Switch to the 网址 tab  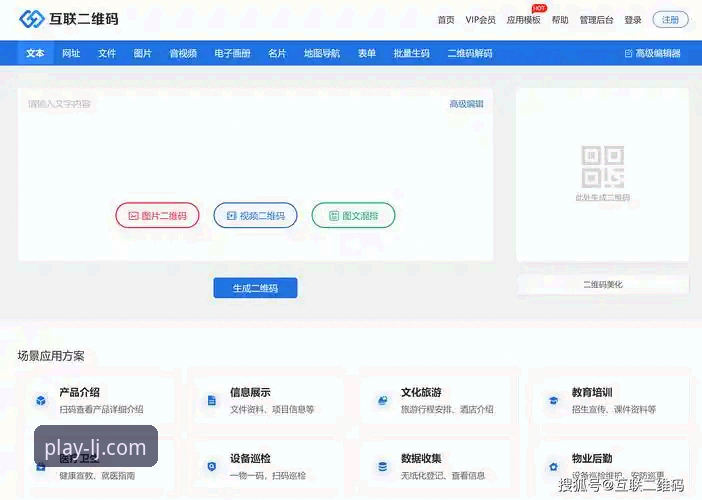click(x=71, y=53)
